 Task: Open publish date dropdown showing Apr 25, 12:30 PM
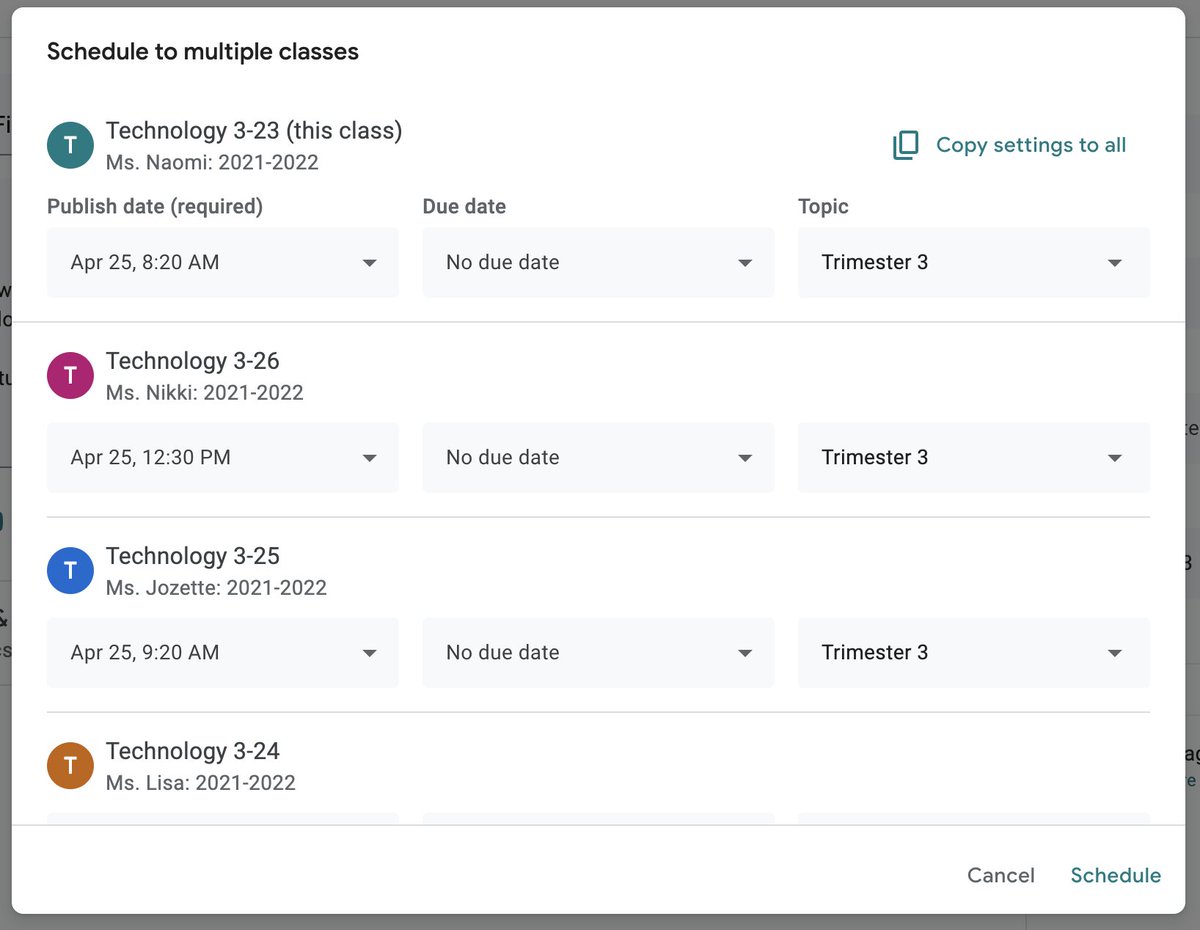click(x=223, y=458)
